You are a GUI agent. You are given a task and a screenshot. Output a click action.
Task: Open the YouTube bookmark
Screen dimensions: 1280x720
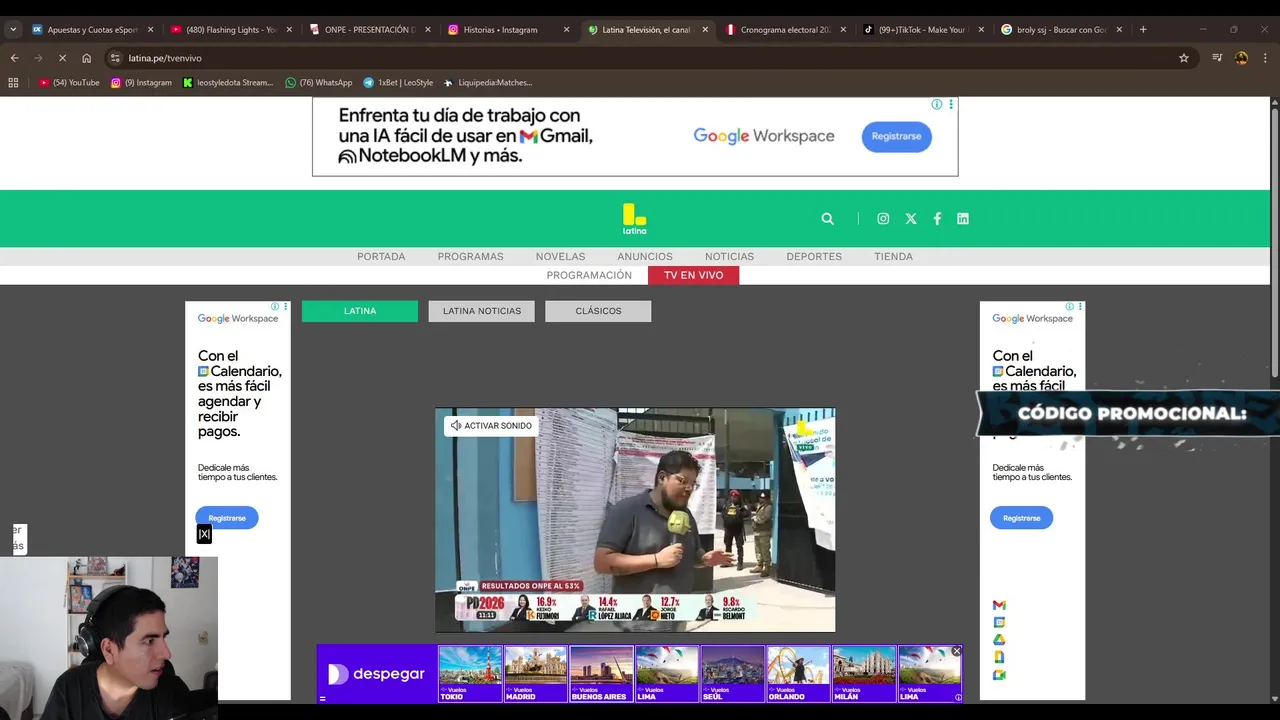click(69, 82)
